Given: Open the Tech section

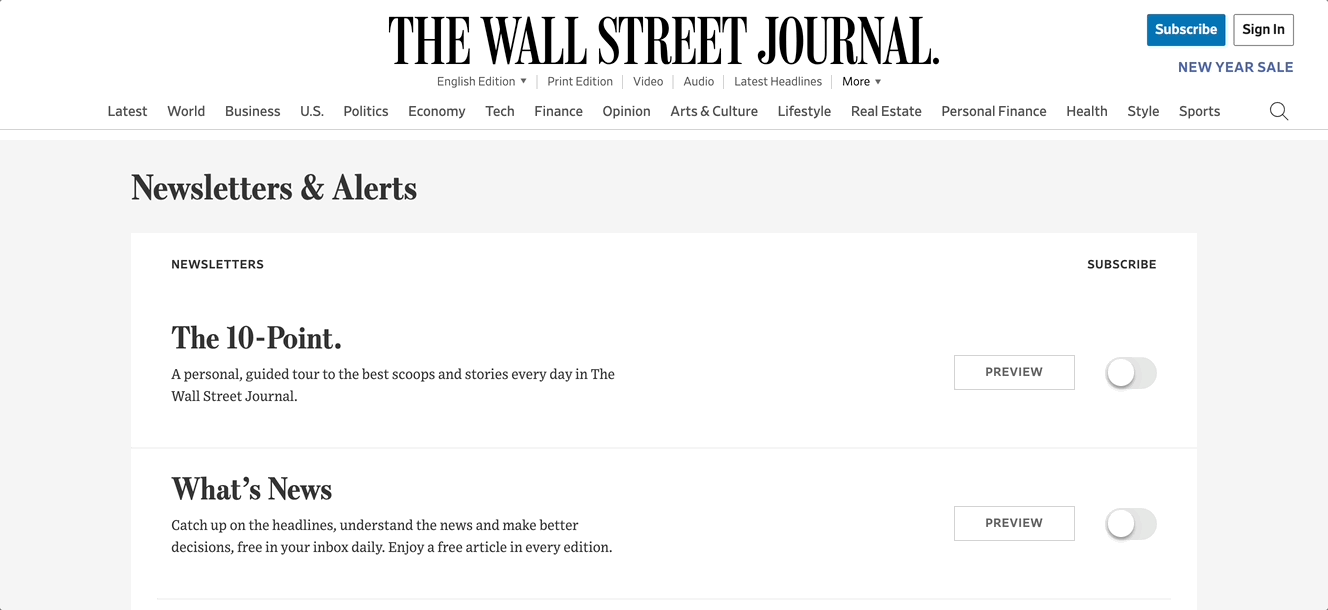Looking at the screenshot, I should point(500,111).
